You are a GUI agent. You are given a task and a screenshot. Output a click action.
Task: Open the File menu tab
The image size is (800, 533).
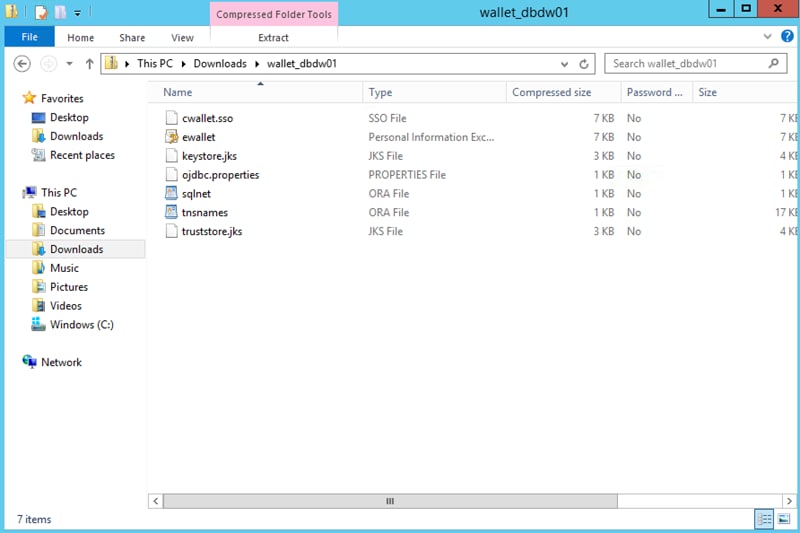click(x=29, y=37)
